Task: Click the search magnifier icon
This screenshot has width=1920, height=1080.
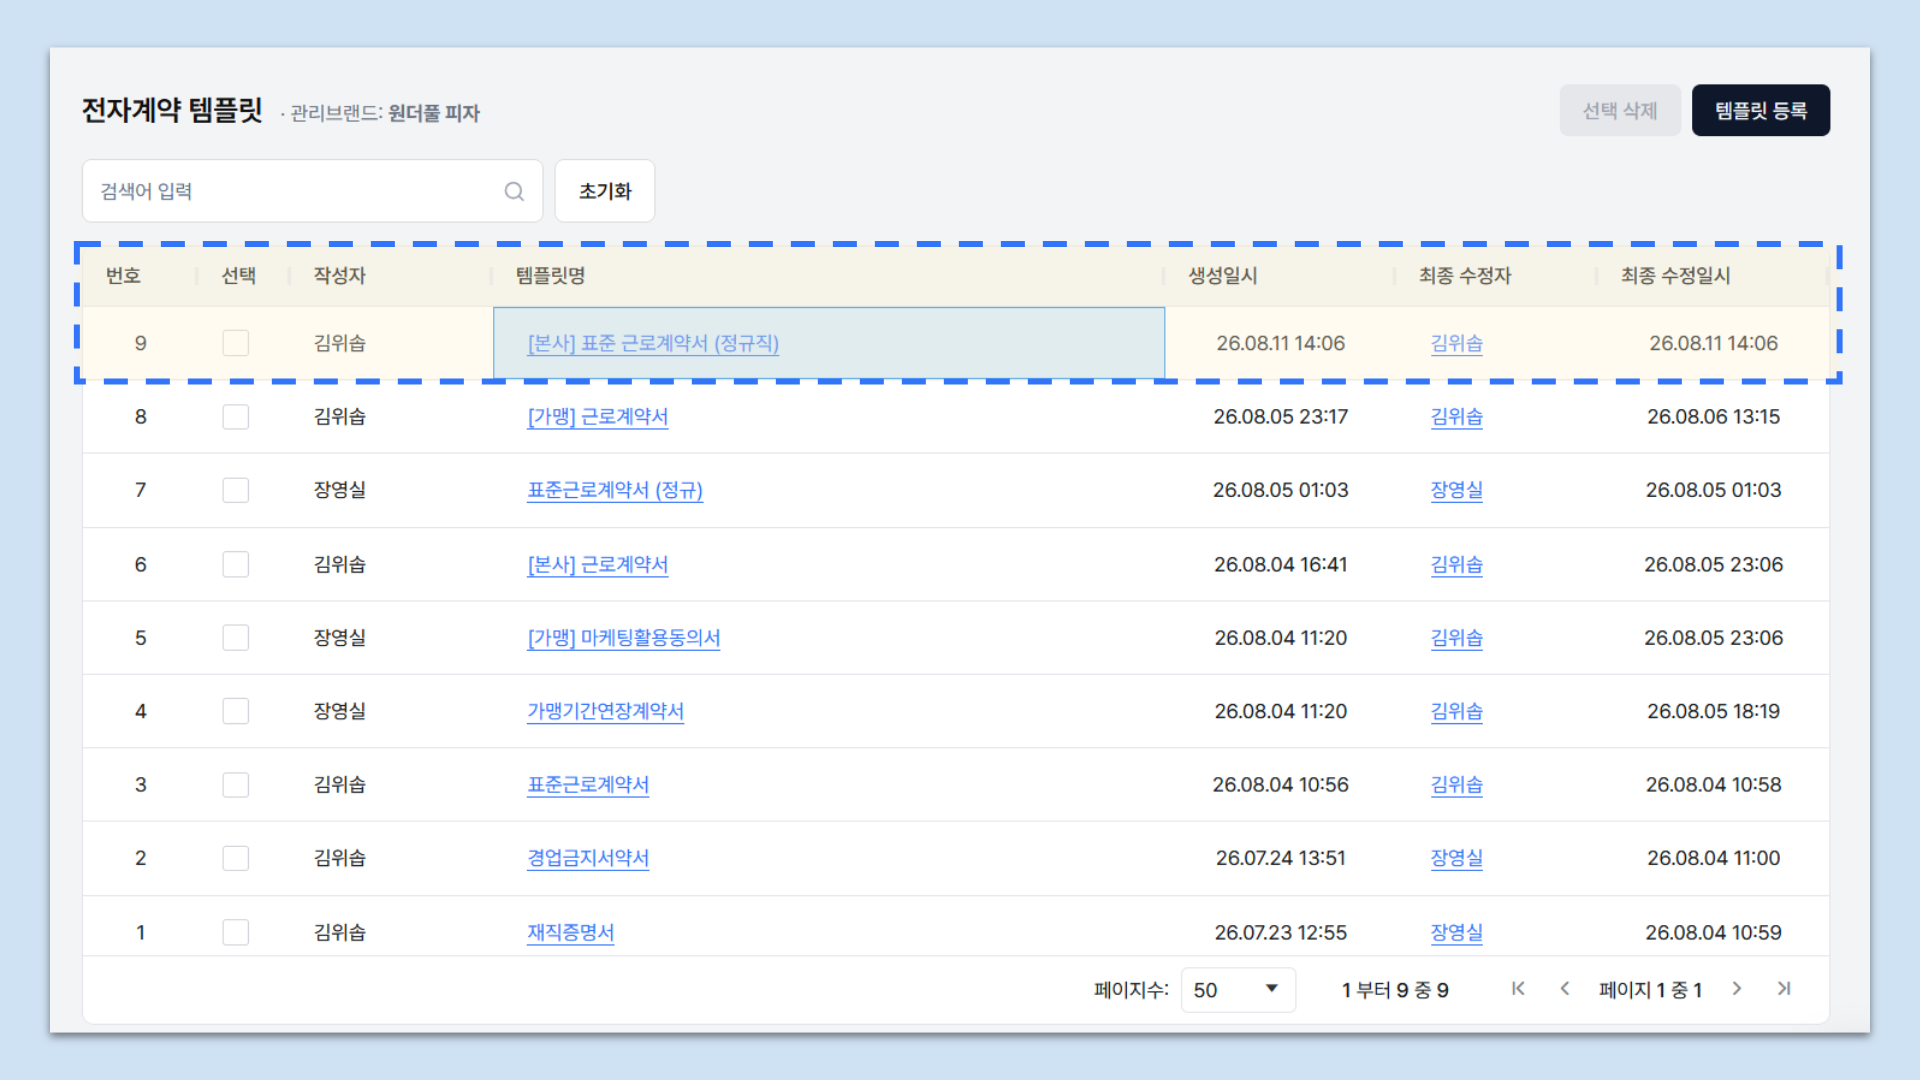Action: [x=514, y=191]
